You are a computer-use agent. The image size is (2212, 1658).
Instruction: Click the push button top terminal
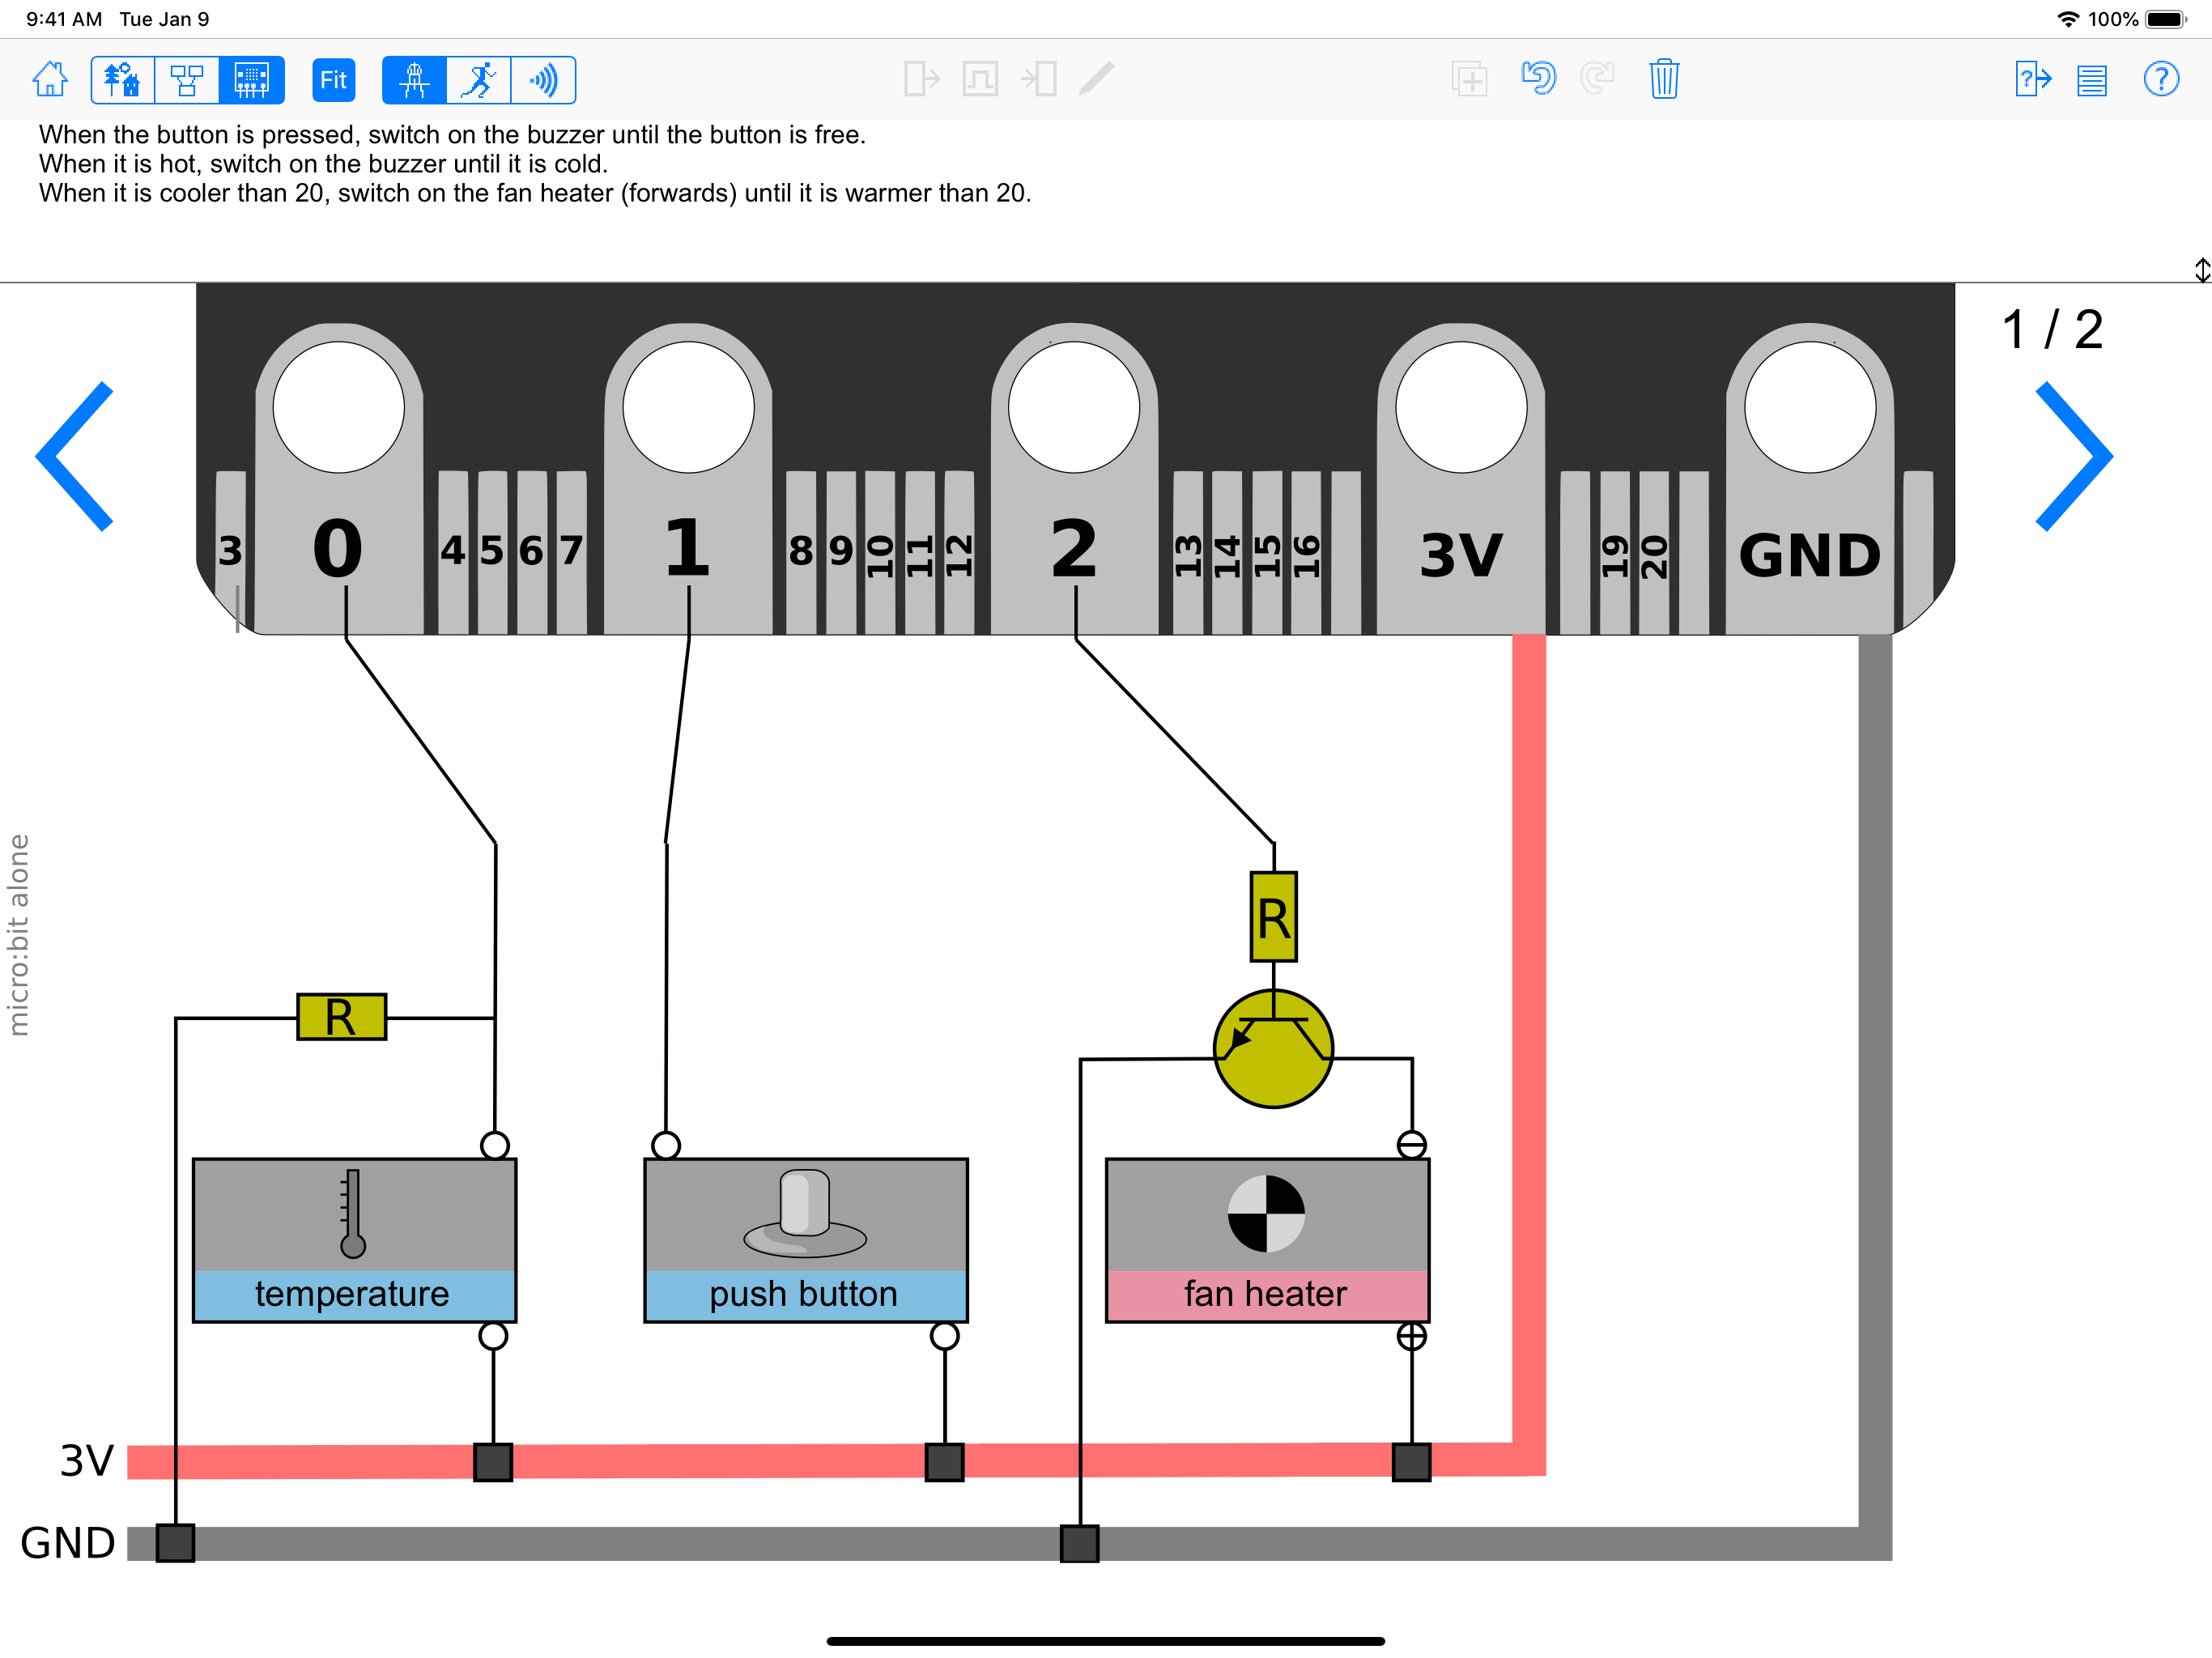coord(666,1145)
